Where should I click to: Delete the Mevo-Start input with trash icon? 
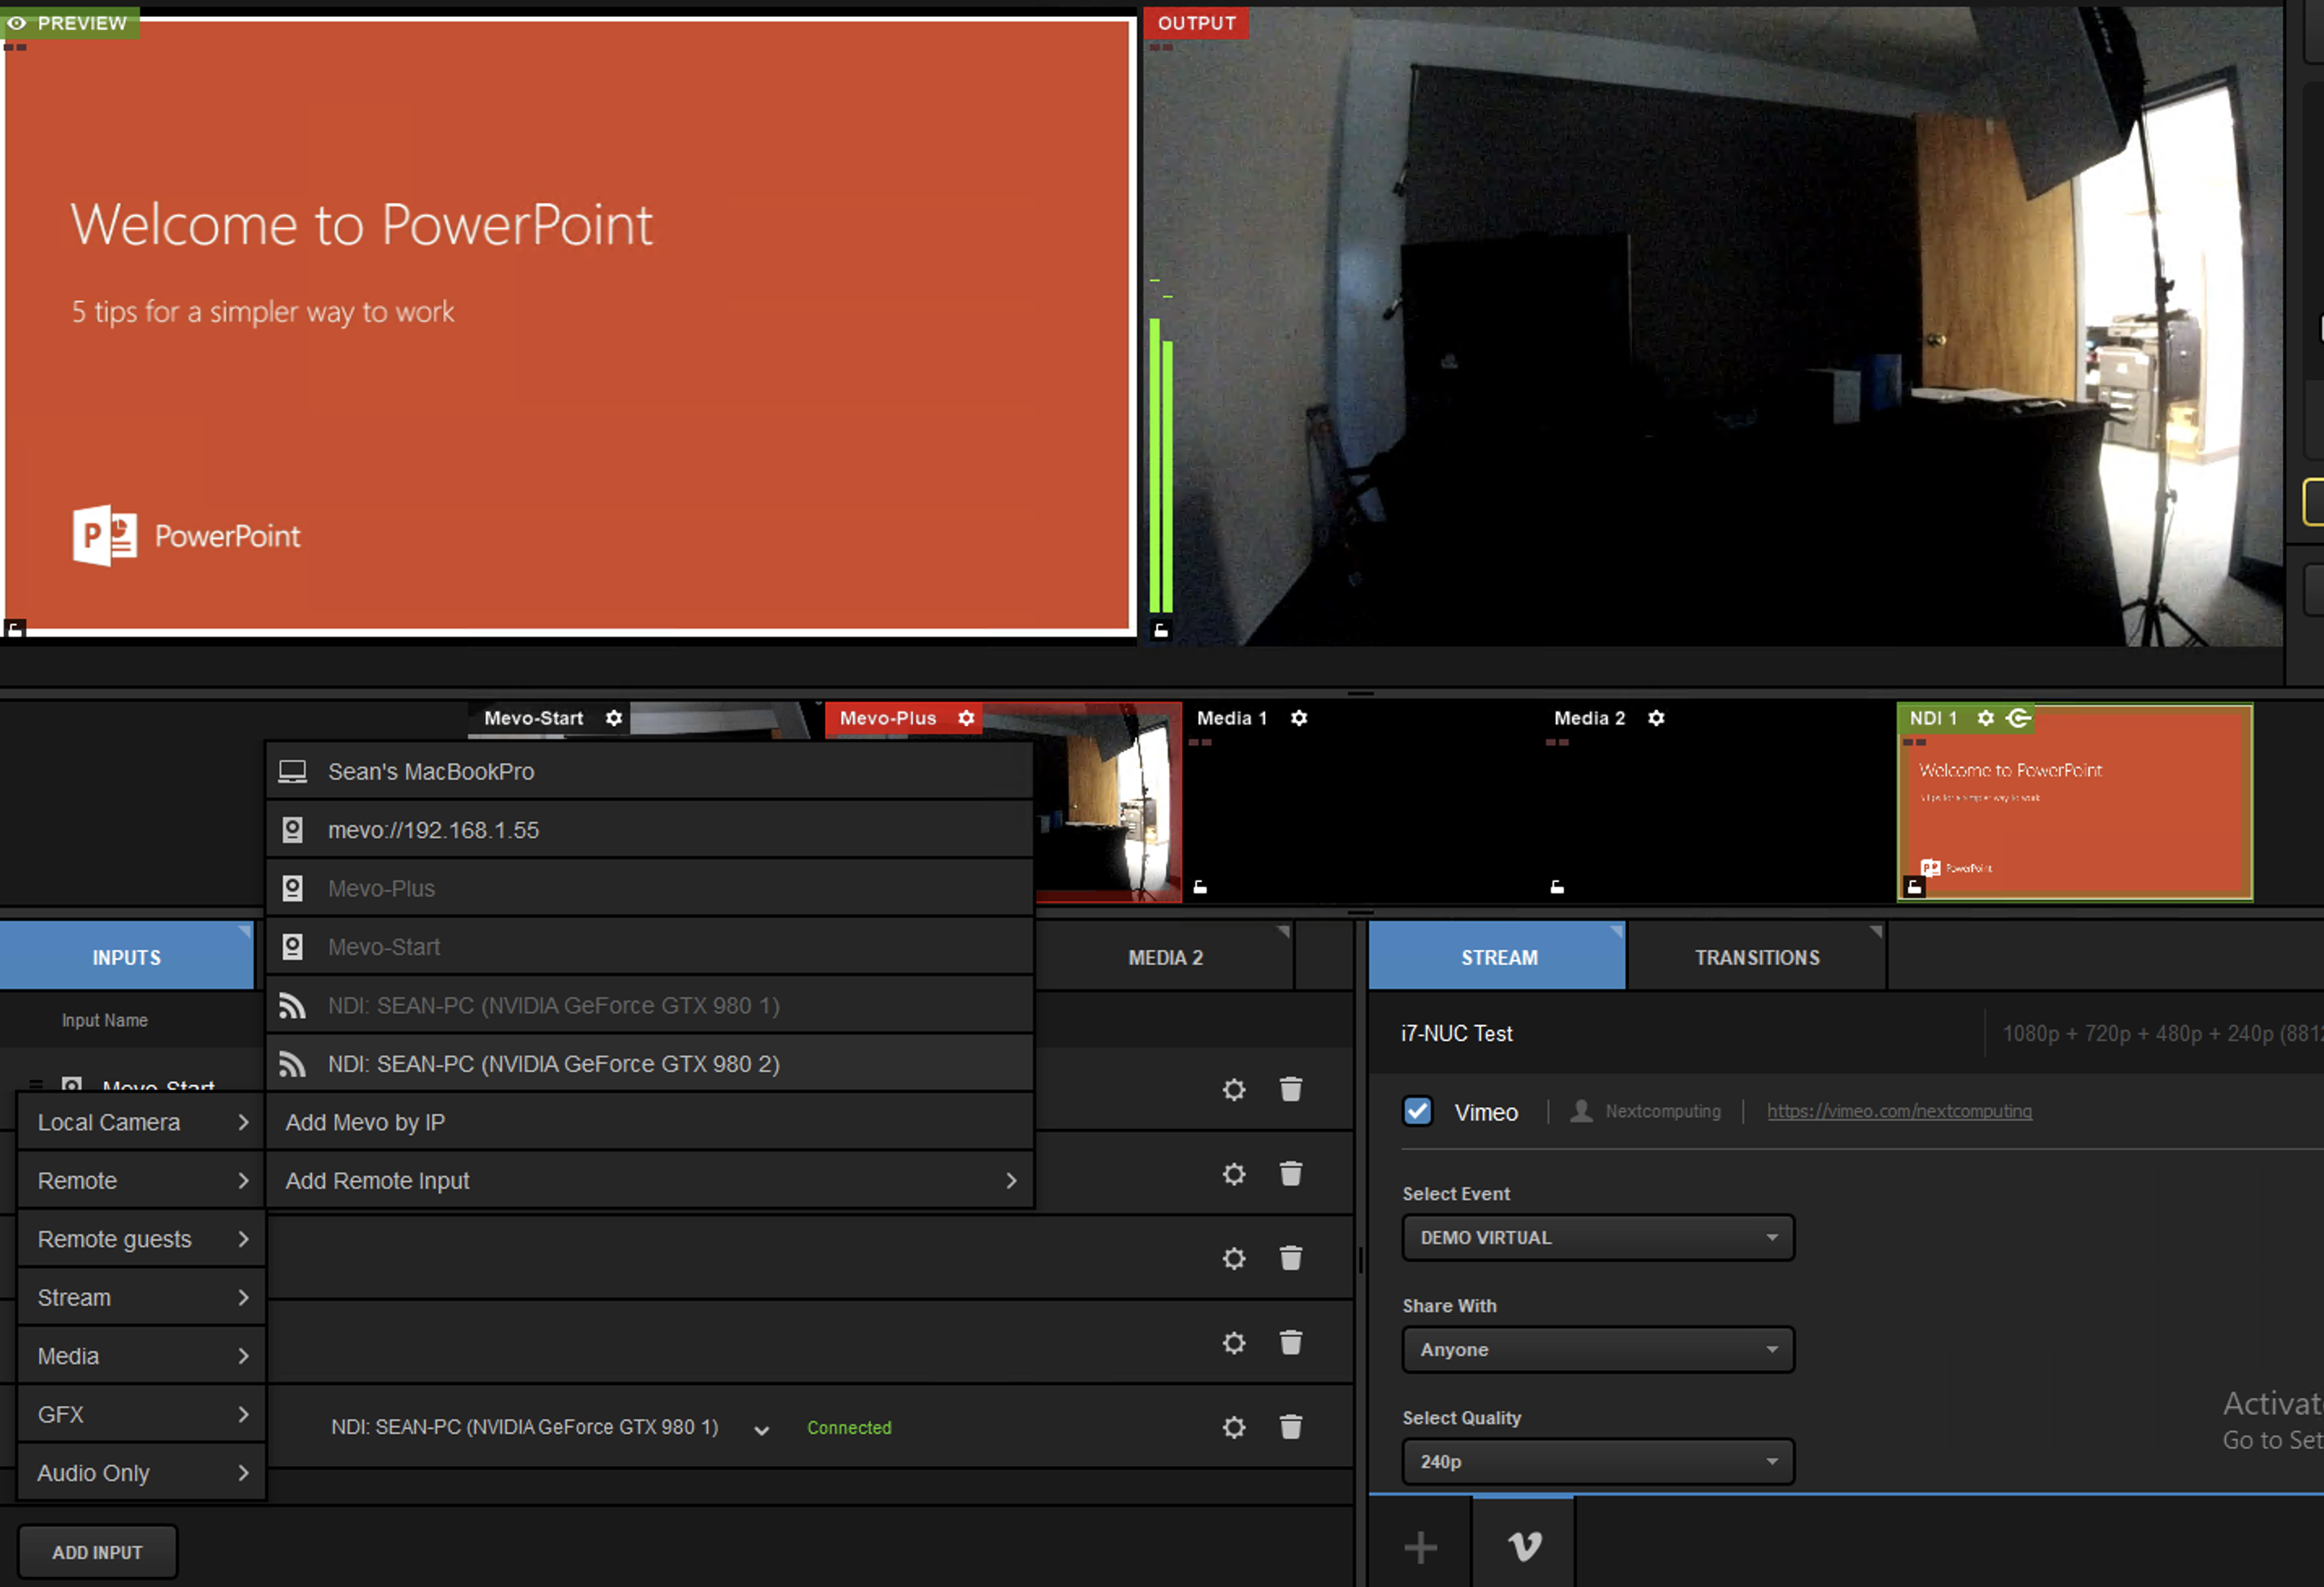click(1291, 1089)
